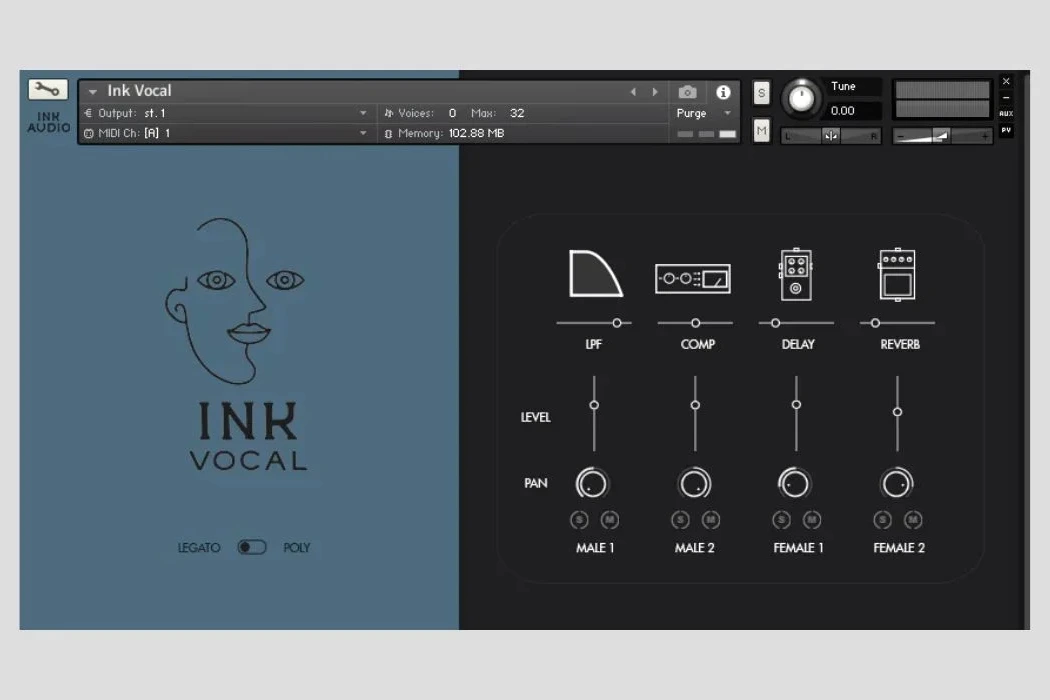
Task: Mute the Female 1 channel
Action: pyautogui.click(x=812, y=520)
